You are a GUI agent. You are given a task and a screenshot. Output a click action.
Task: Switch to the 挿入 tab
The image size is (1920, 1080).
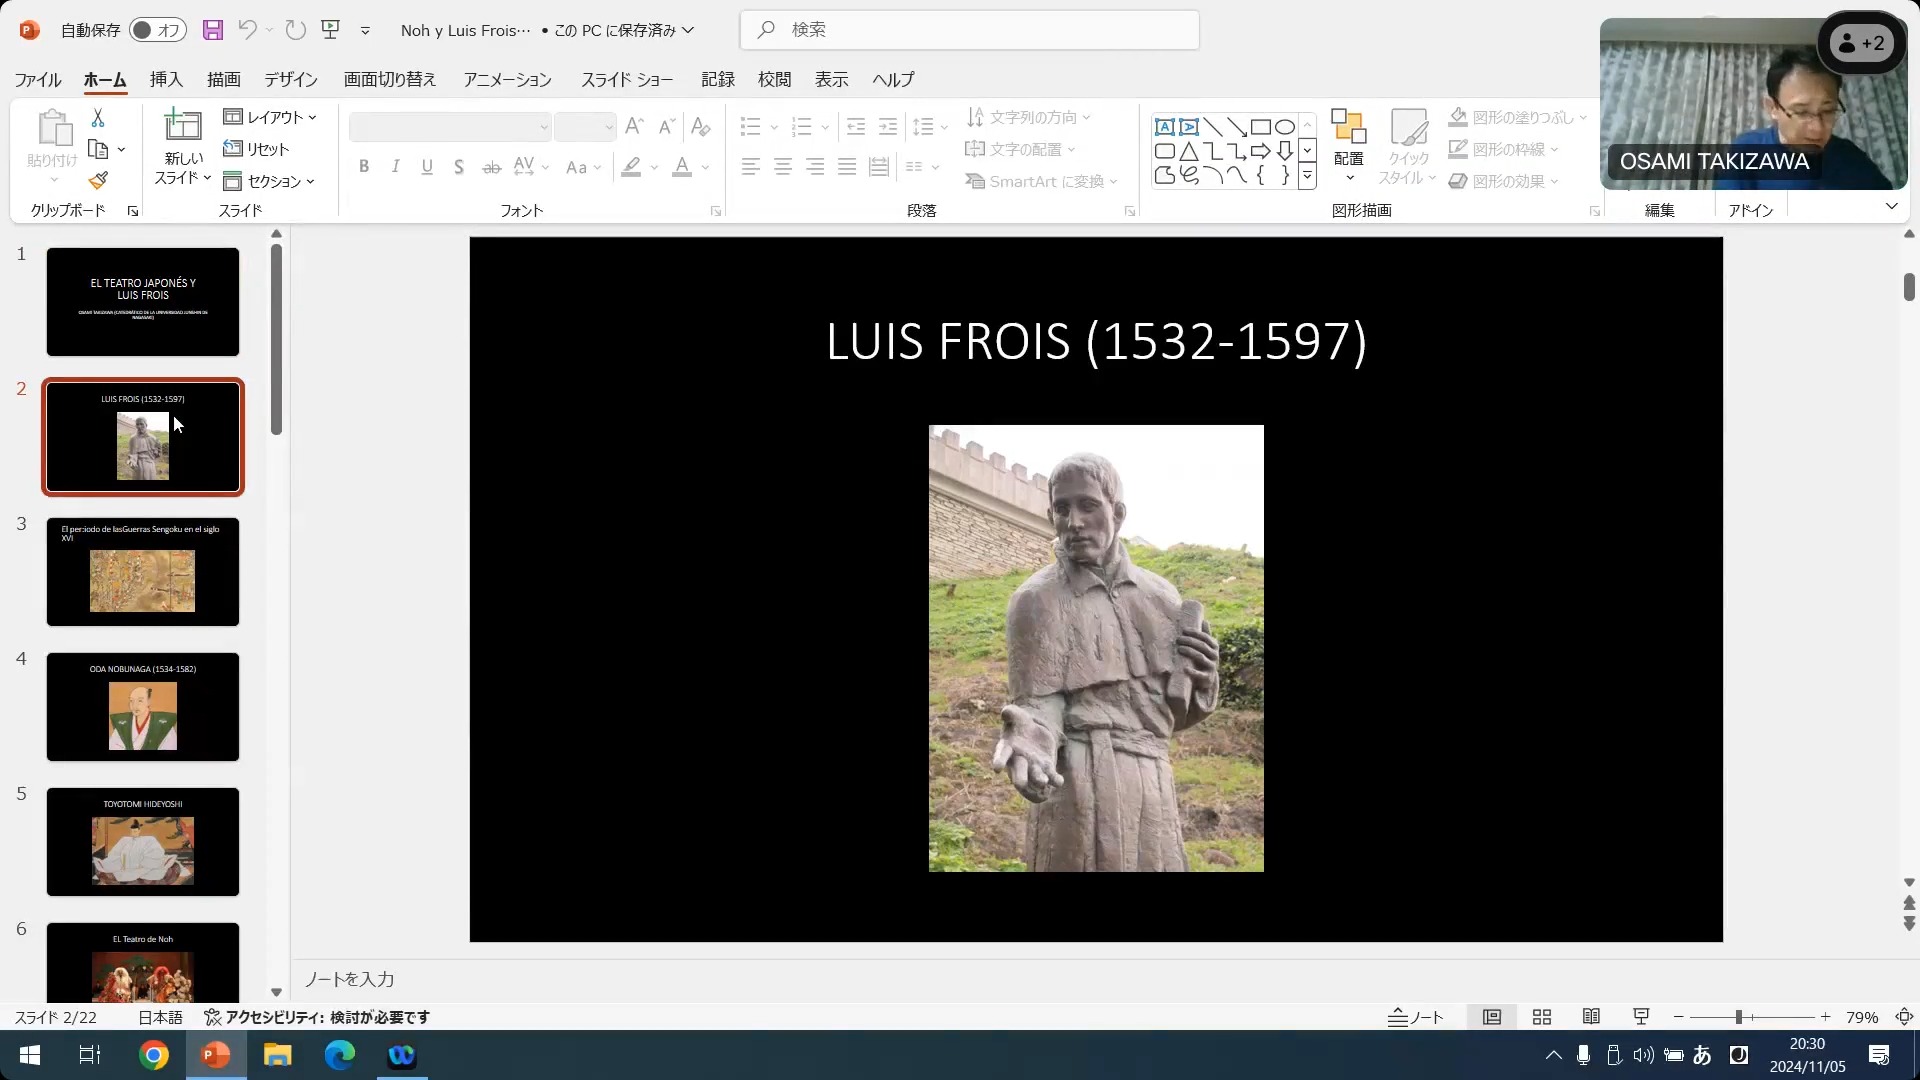coord(166,79)
